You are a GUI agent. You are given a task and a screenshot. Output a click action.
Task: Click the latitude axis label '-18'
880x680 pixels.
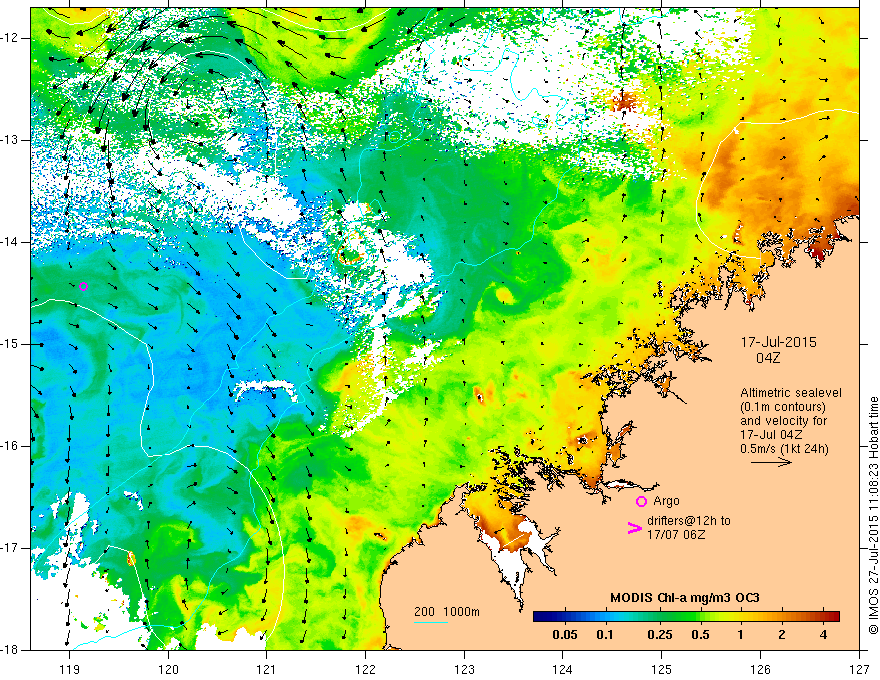click(x=11, y=650)
